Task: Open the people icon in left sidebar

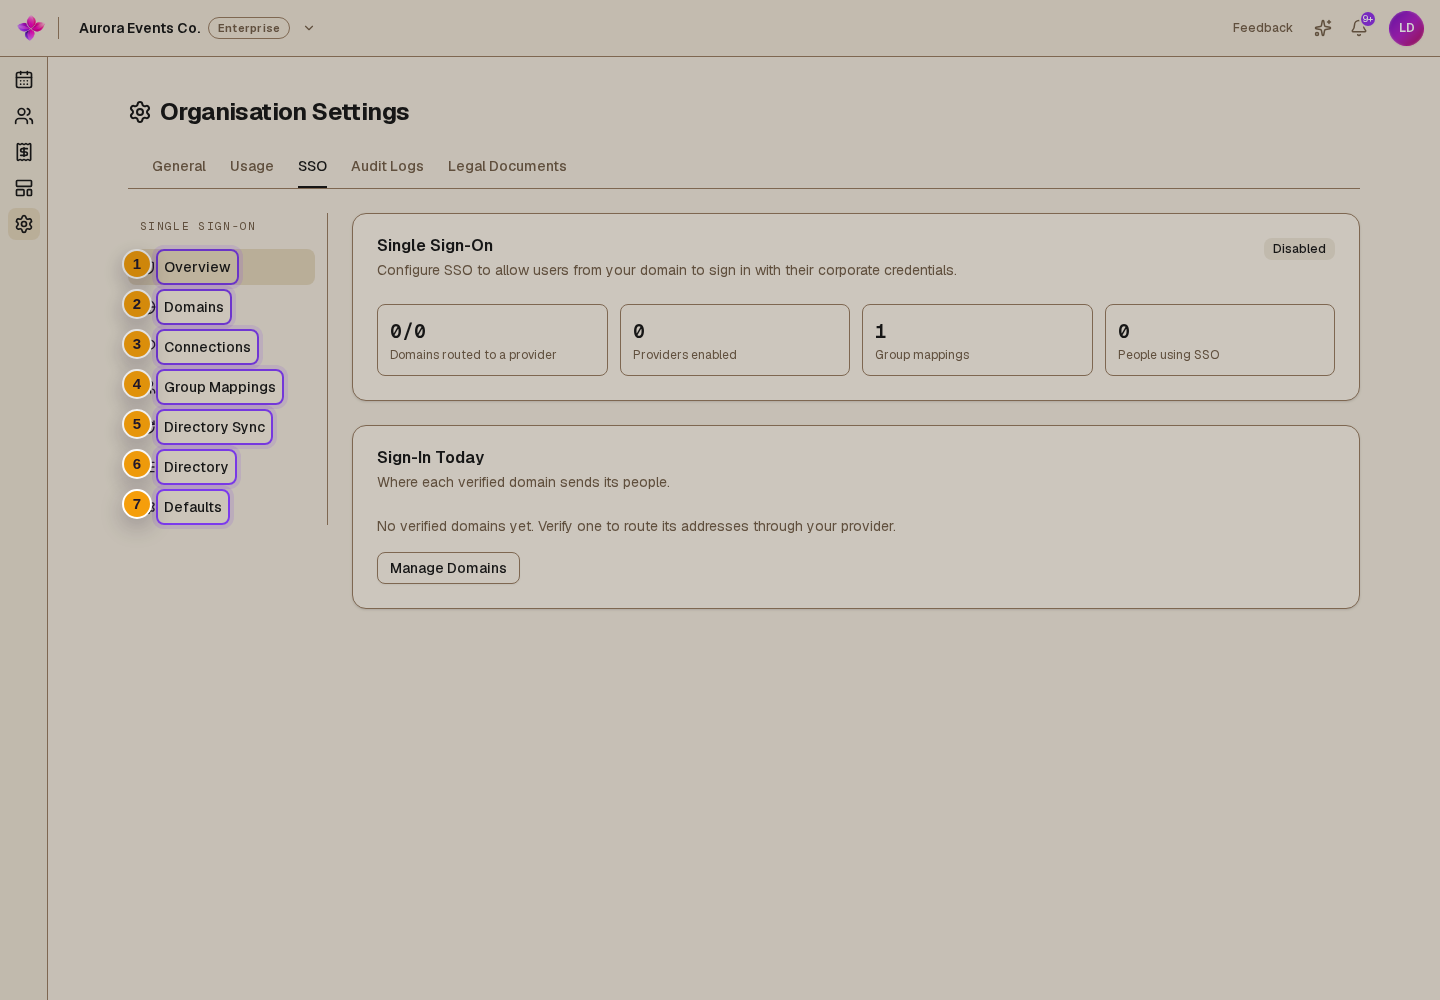Action: click(24, 116)
